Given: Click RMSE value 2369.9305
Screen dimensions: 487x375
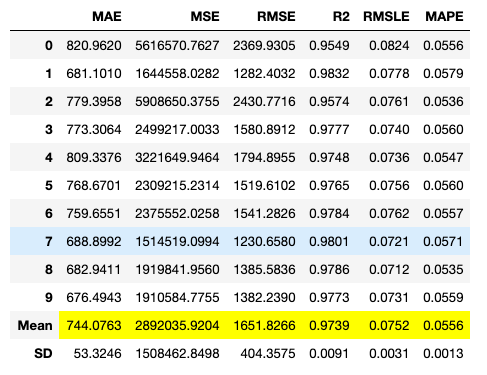Looking at the screenshot, I should [x=264, y=45].
